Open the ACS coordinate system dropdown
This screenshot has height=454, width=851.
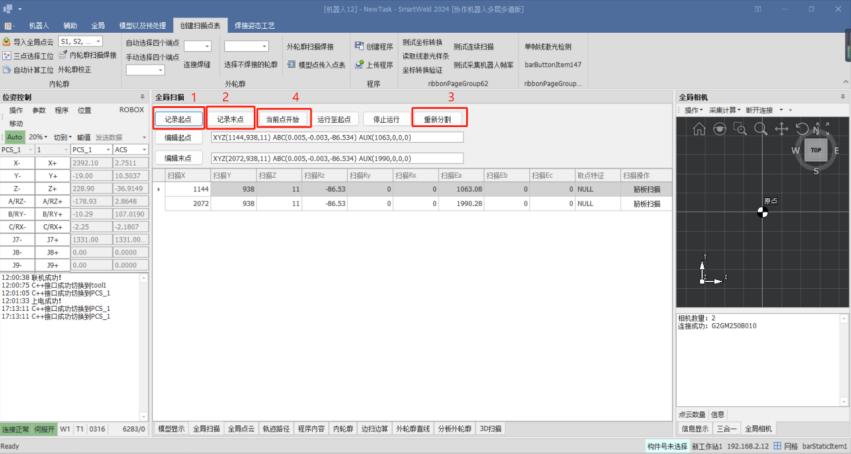[x=131, y=149]
